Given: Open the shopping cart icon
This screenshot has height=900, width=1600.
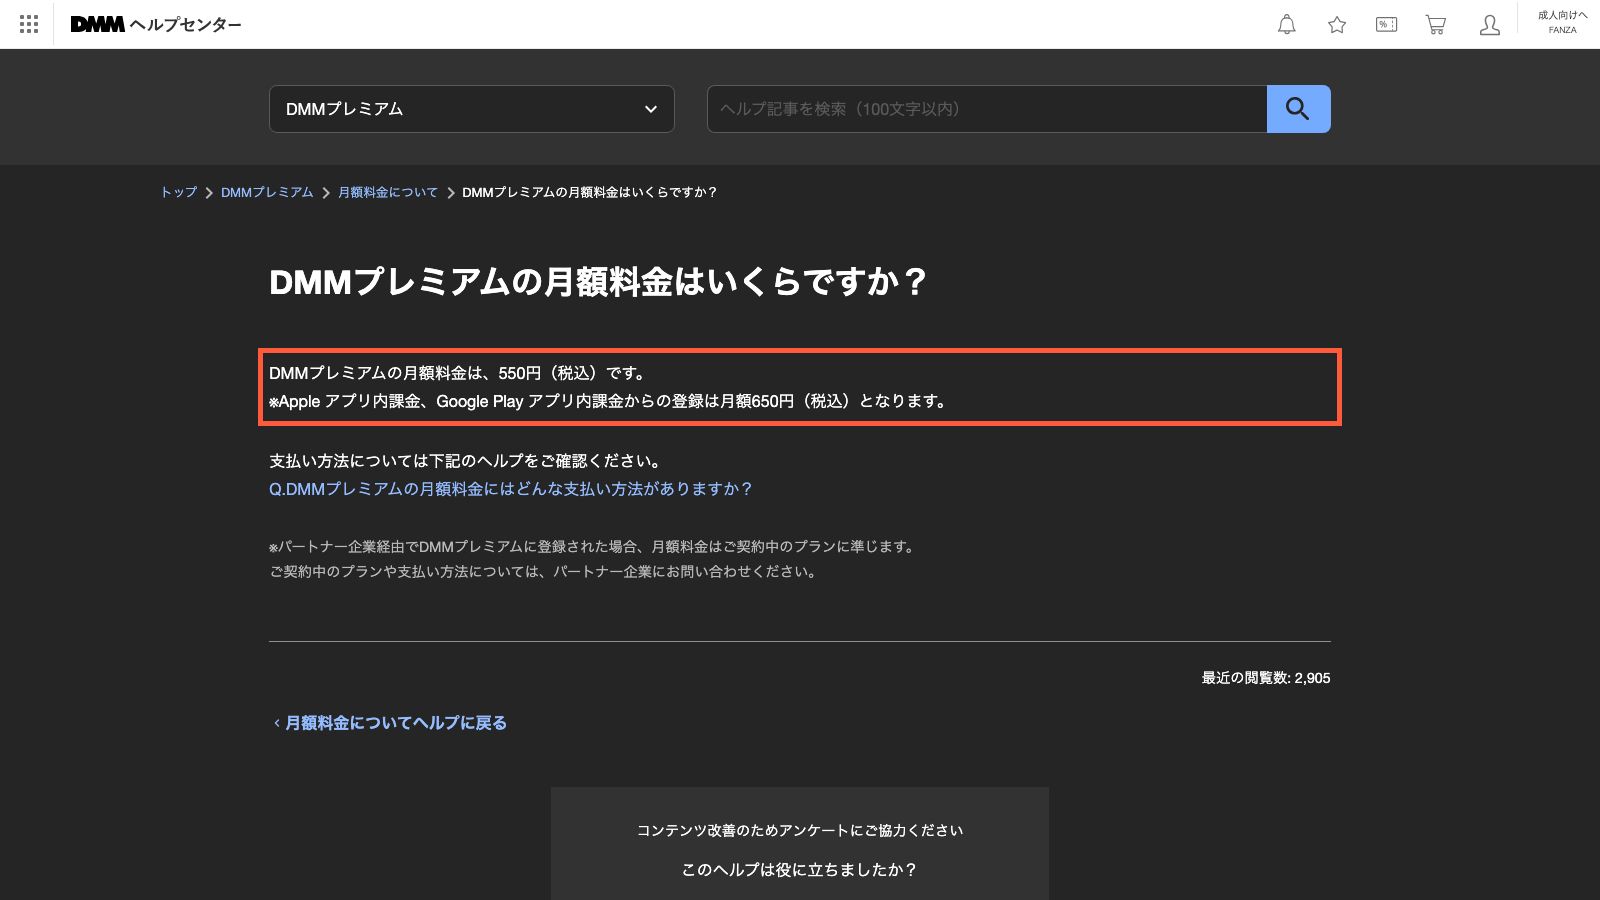Looking at the screenshot, I should pos(1436,25).
